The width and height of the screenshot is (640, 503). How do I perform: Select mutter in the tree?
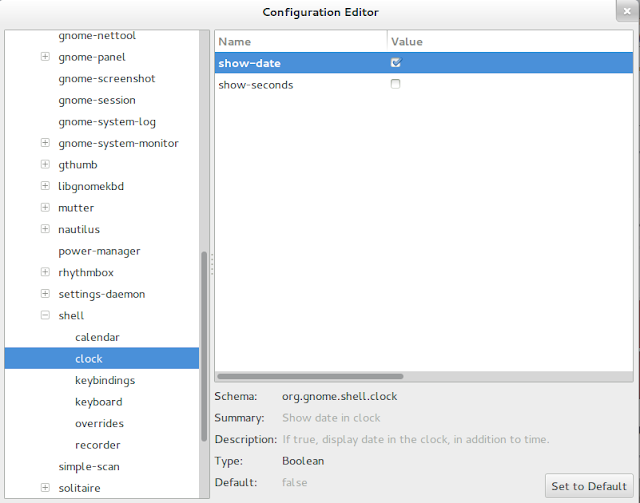point(76,208)
